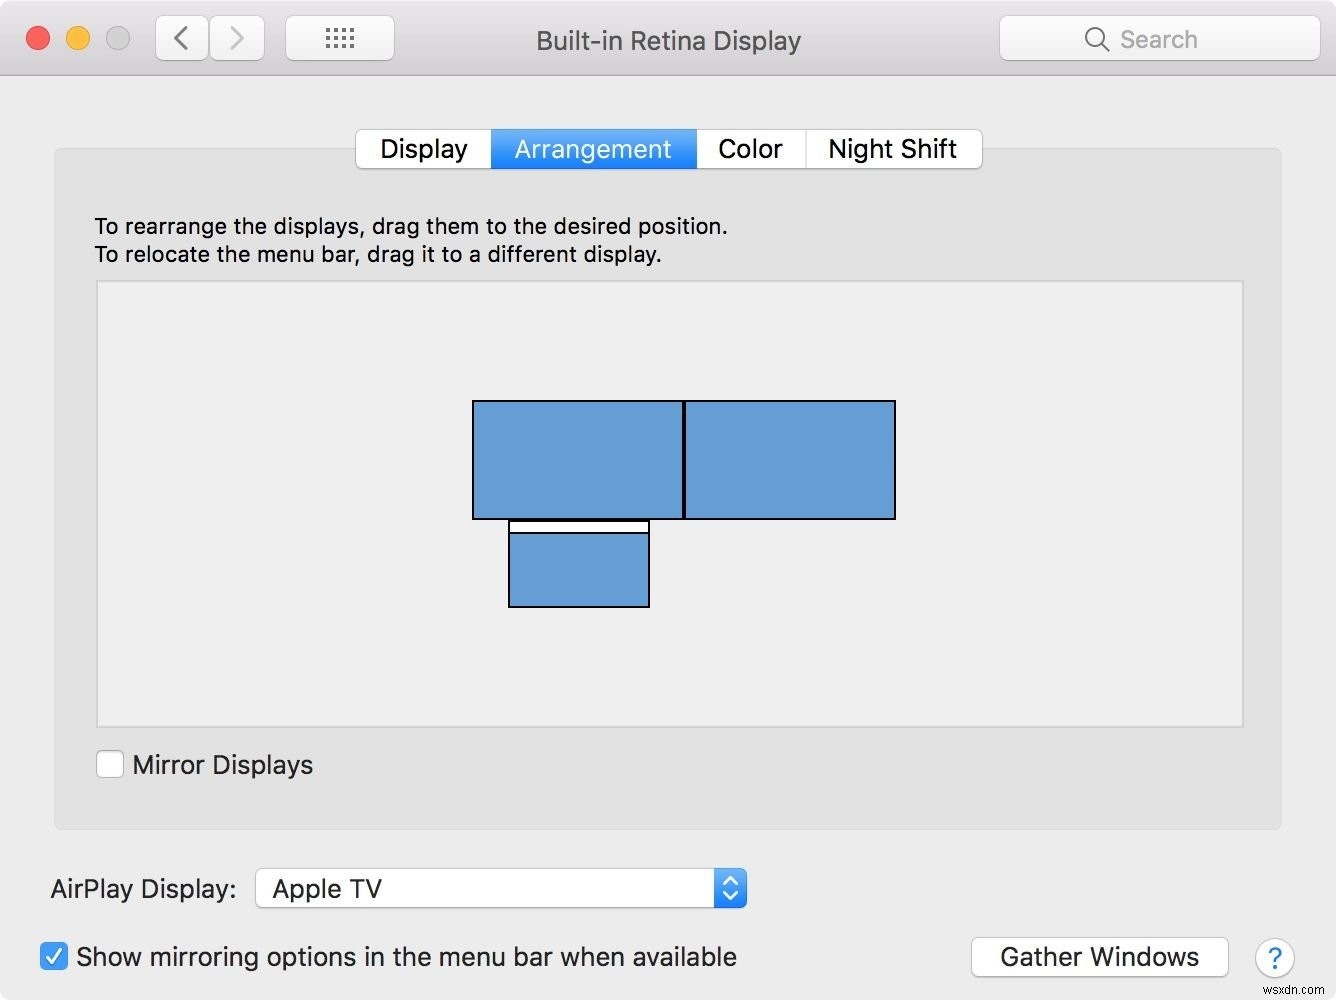1336x1000 pixels.
Task: Change AirPlay Display from Apple TV
Action: click(x=500, y=888)
